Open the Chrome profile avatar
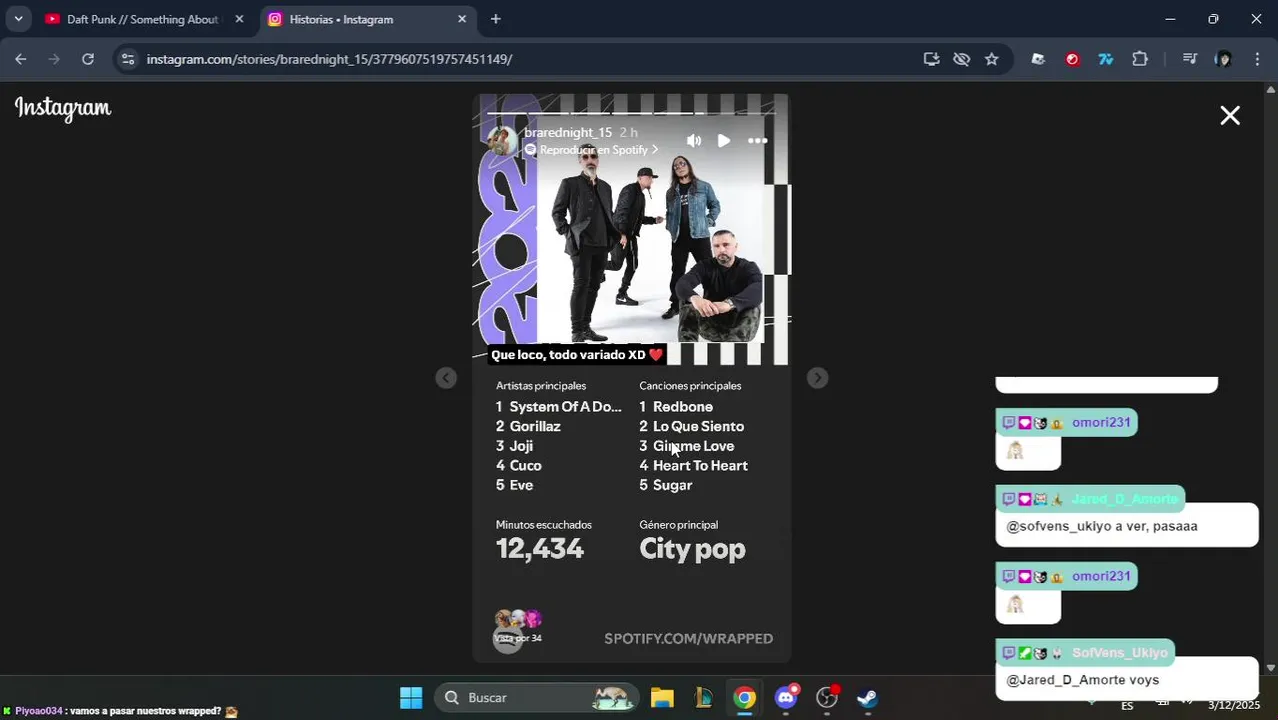Viewport: 1278px width, 720px height. pyautogui.click(x=1223, y=59)
